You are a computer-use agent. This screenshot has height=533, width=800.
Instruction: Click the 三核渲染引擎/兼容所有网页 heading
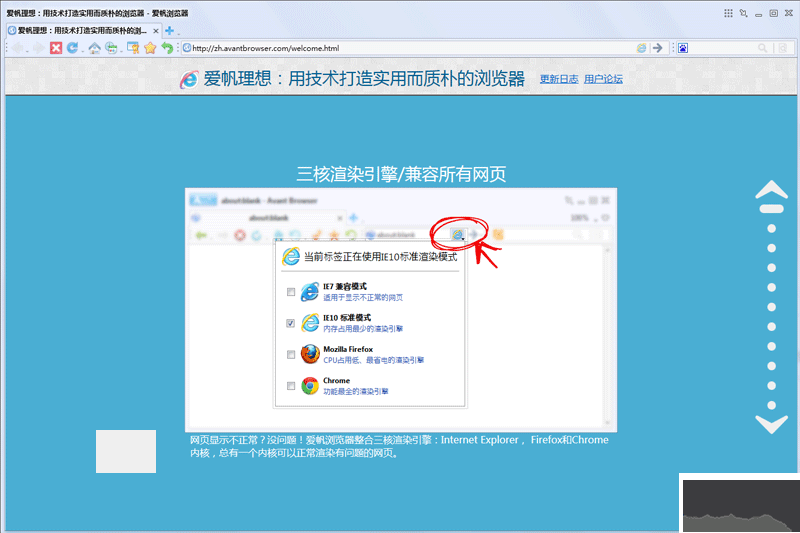pyautogui.click(x=401, y=174)
